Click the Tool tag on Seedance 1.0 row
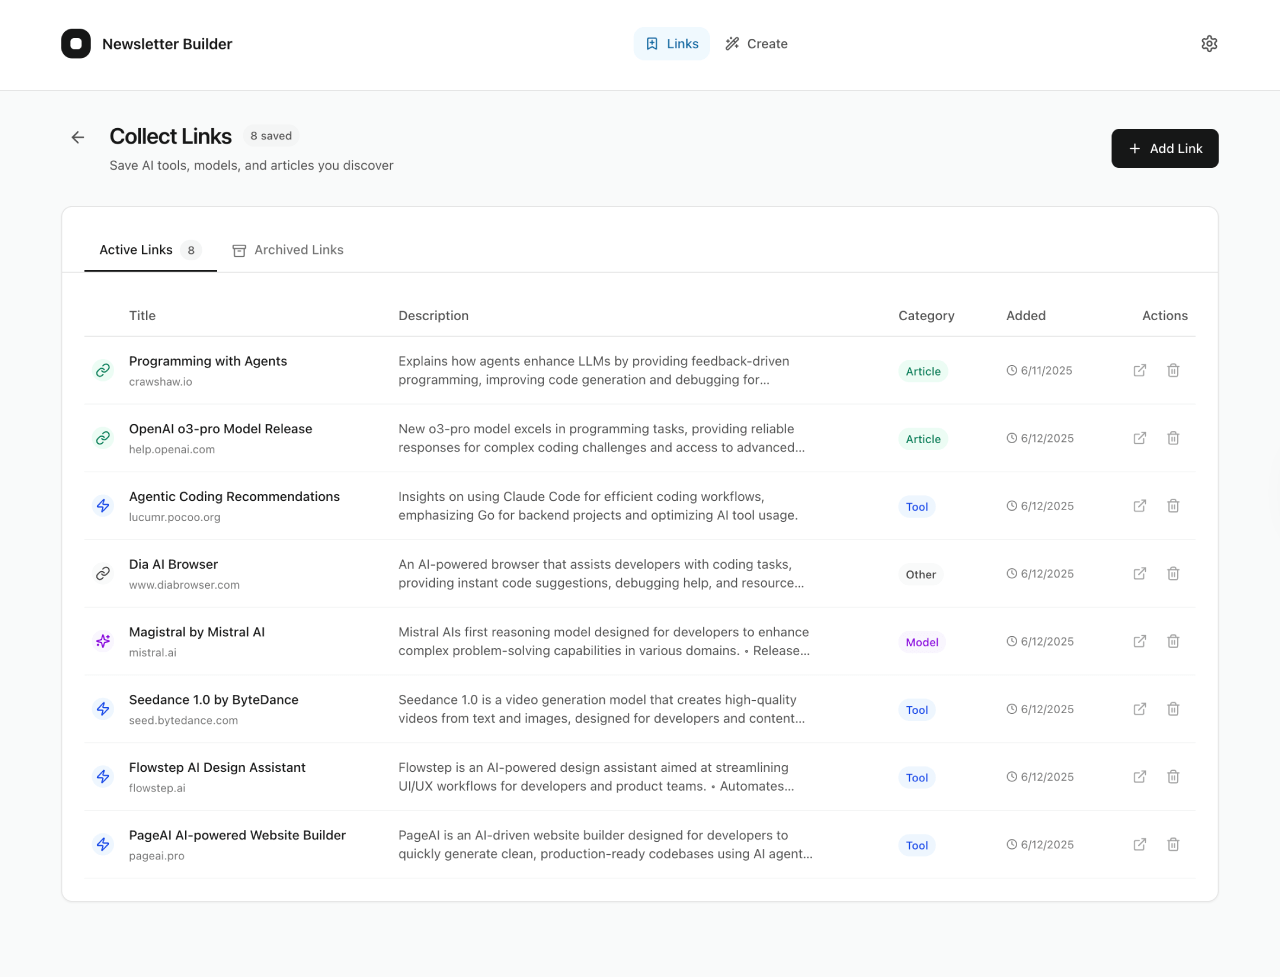Image resolution: width=1280 pixels, height=977 pixels. [917, 710]
